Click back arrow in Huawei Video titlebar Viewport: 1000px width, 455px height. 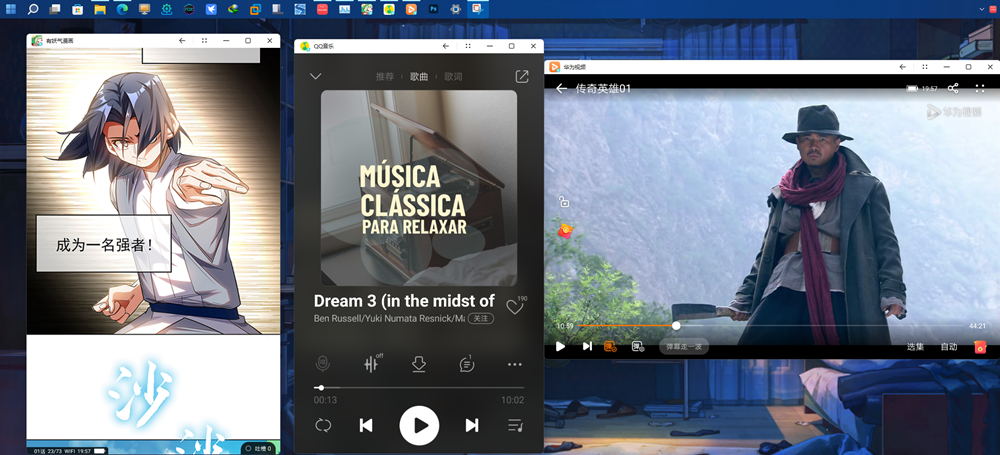tap(902, 67)
